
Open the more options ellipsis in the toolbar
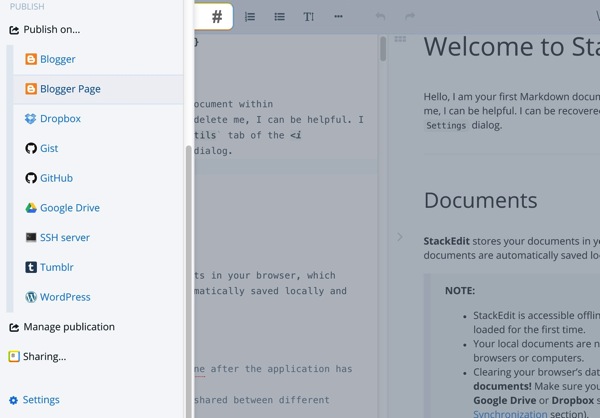[338, 17]
